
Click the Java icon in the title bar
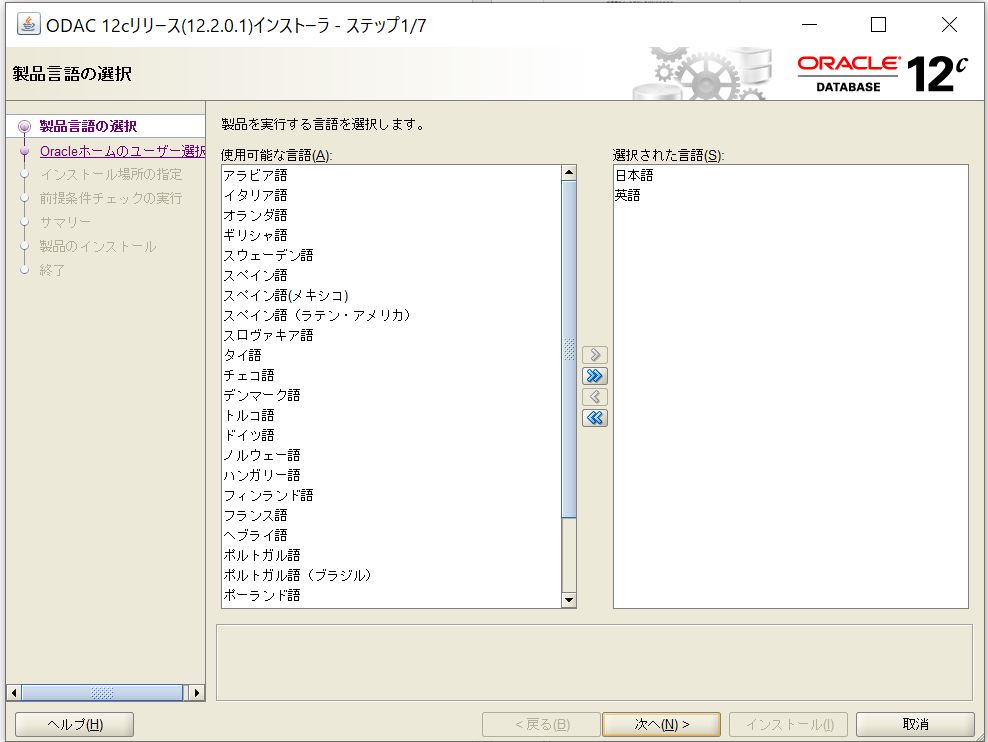(29, 24)
